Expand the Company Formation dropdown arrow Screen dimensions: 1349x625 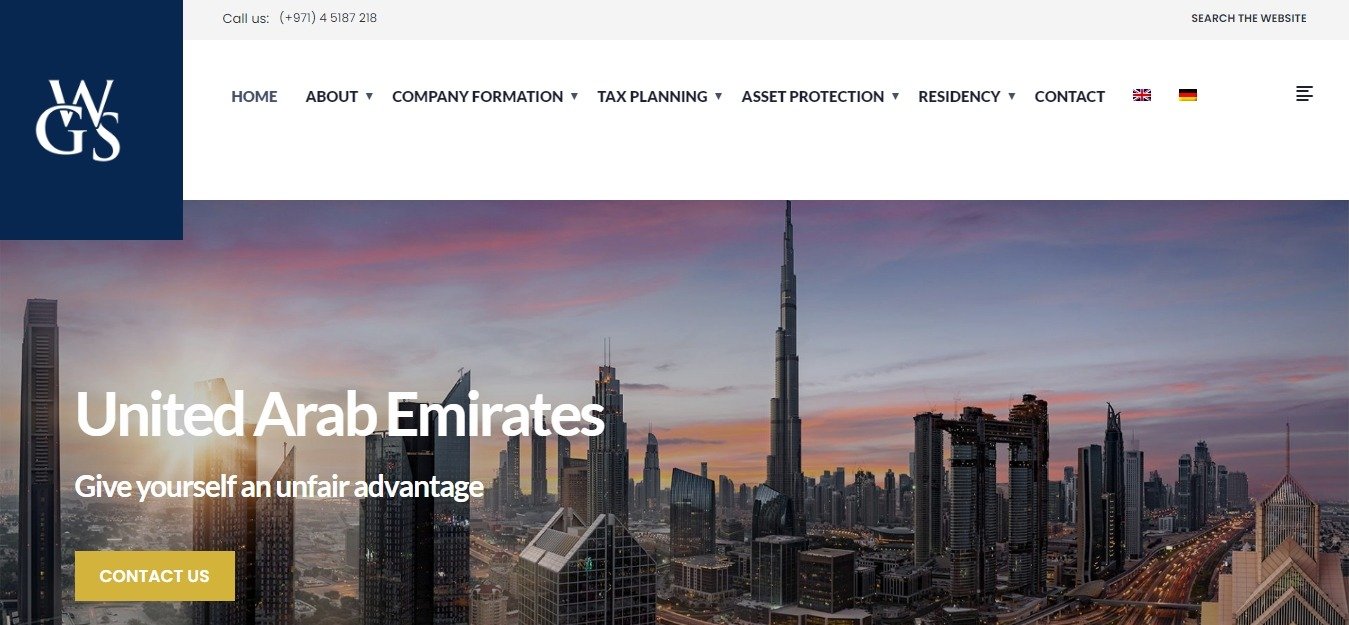click(x=574, y=96)
